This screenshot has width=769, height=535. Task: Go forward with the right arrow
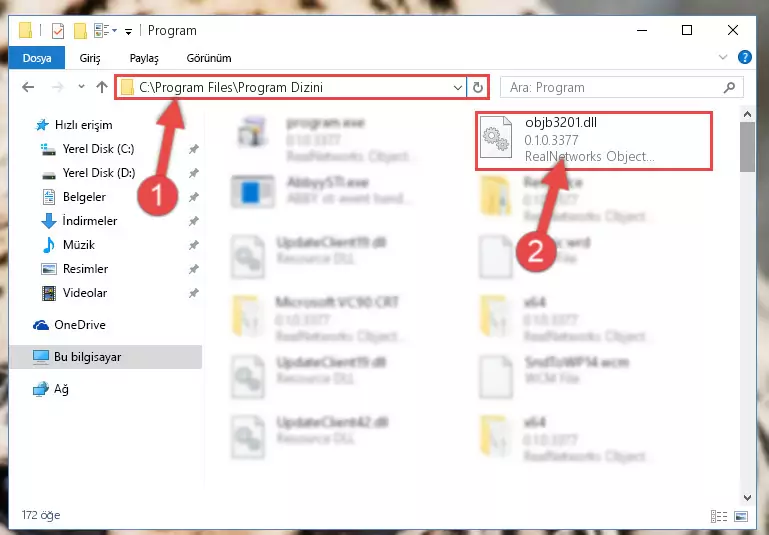[57, 87]
